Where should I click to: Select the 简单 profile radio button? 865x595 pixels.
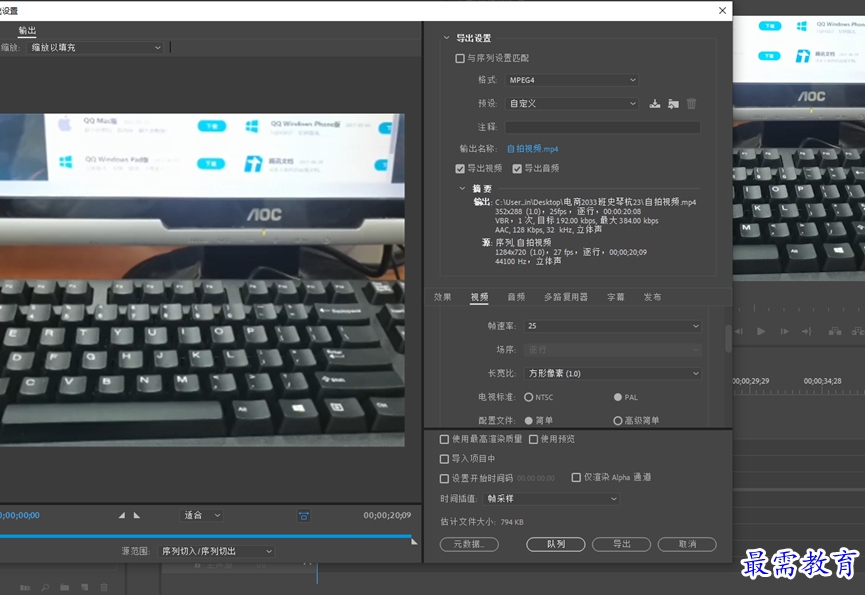pos(528,420)
